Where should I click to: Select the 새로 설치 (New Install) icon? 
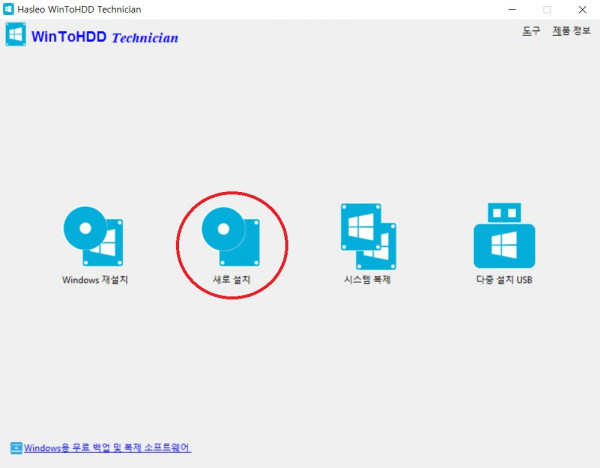(231, 236)
